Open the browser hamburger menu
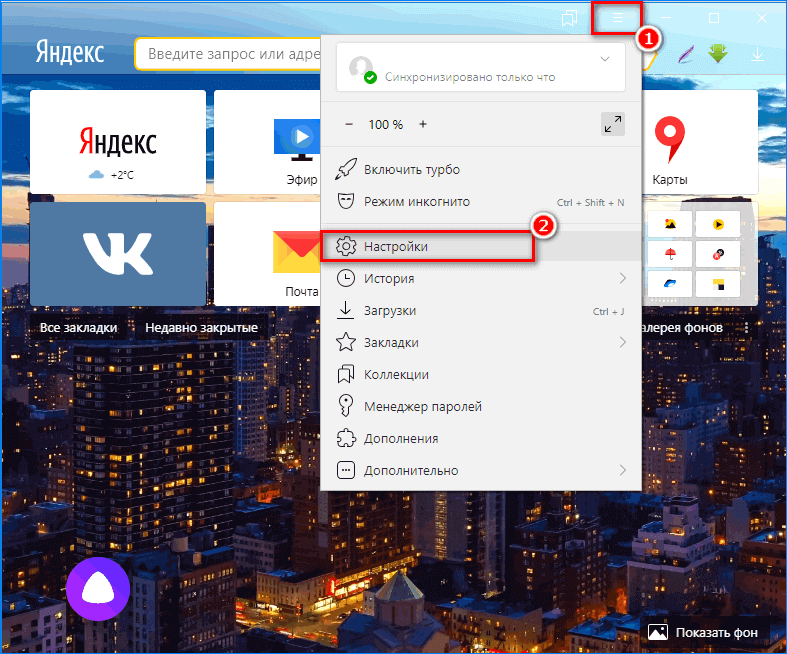 tap(618, 19)
